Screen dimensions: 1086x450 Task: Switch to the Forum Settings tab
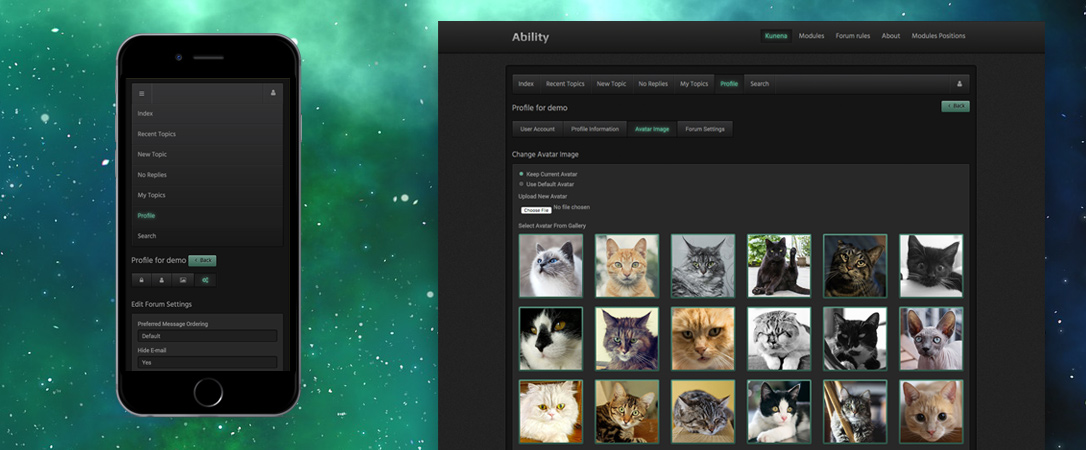[x=704, y=129]
